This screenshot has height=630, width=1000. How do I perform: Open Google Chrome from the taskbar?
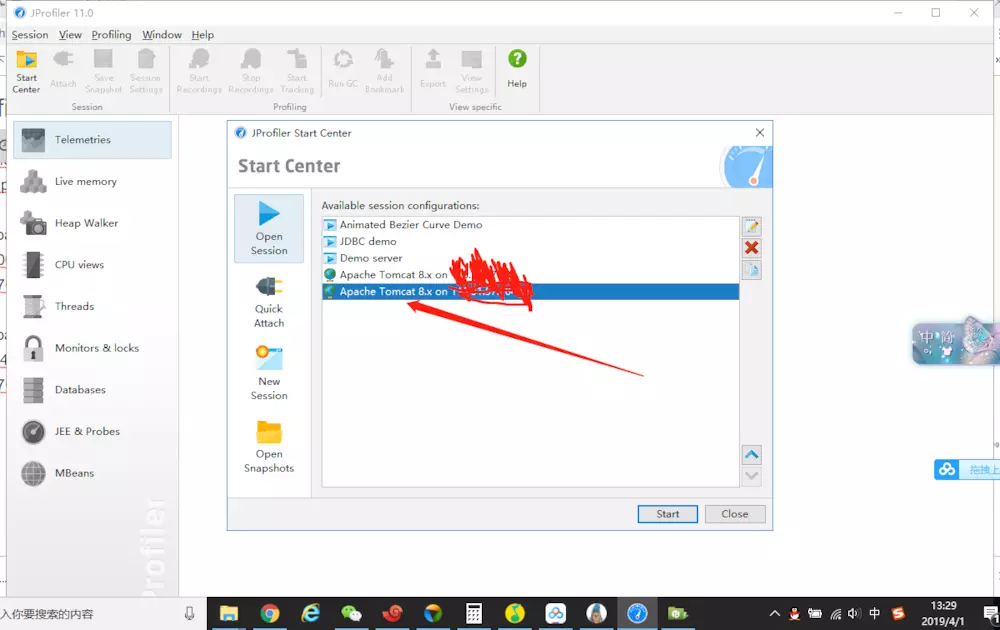coord(270,613)
